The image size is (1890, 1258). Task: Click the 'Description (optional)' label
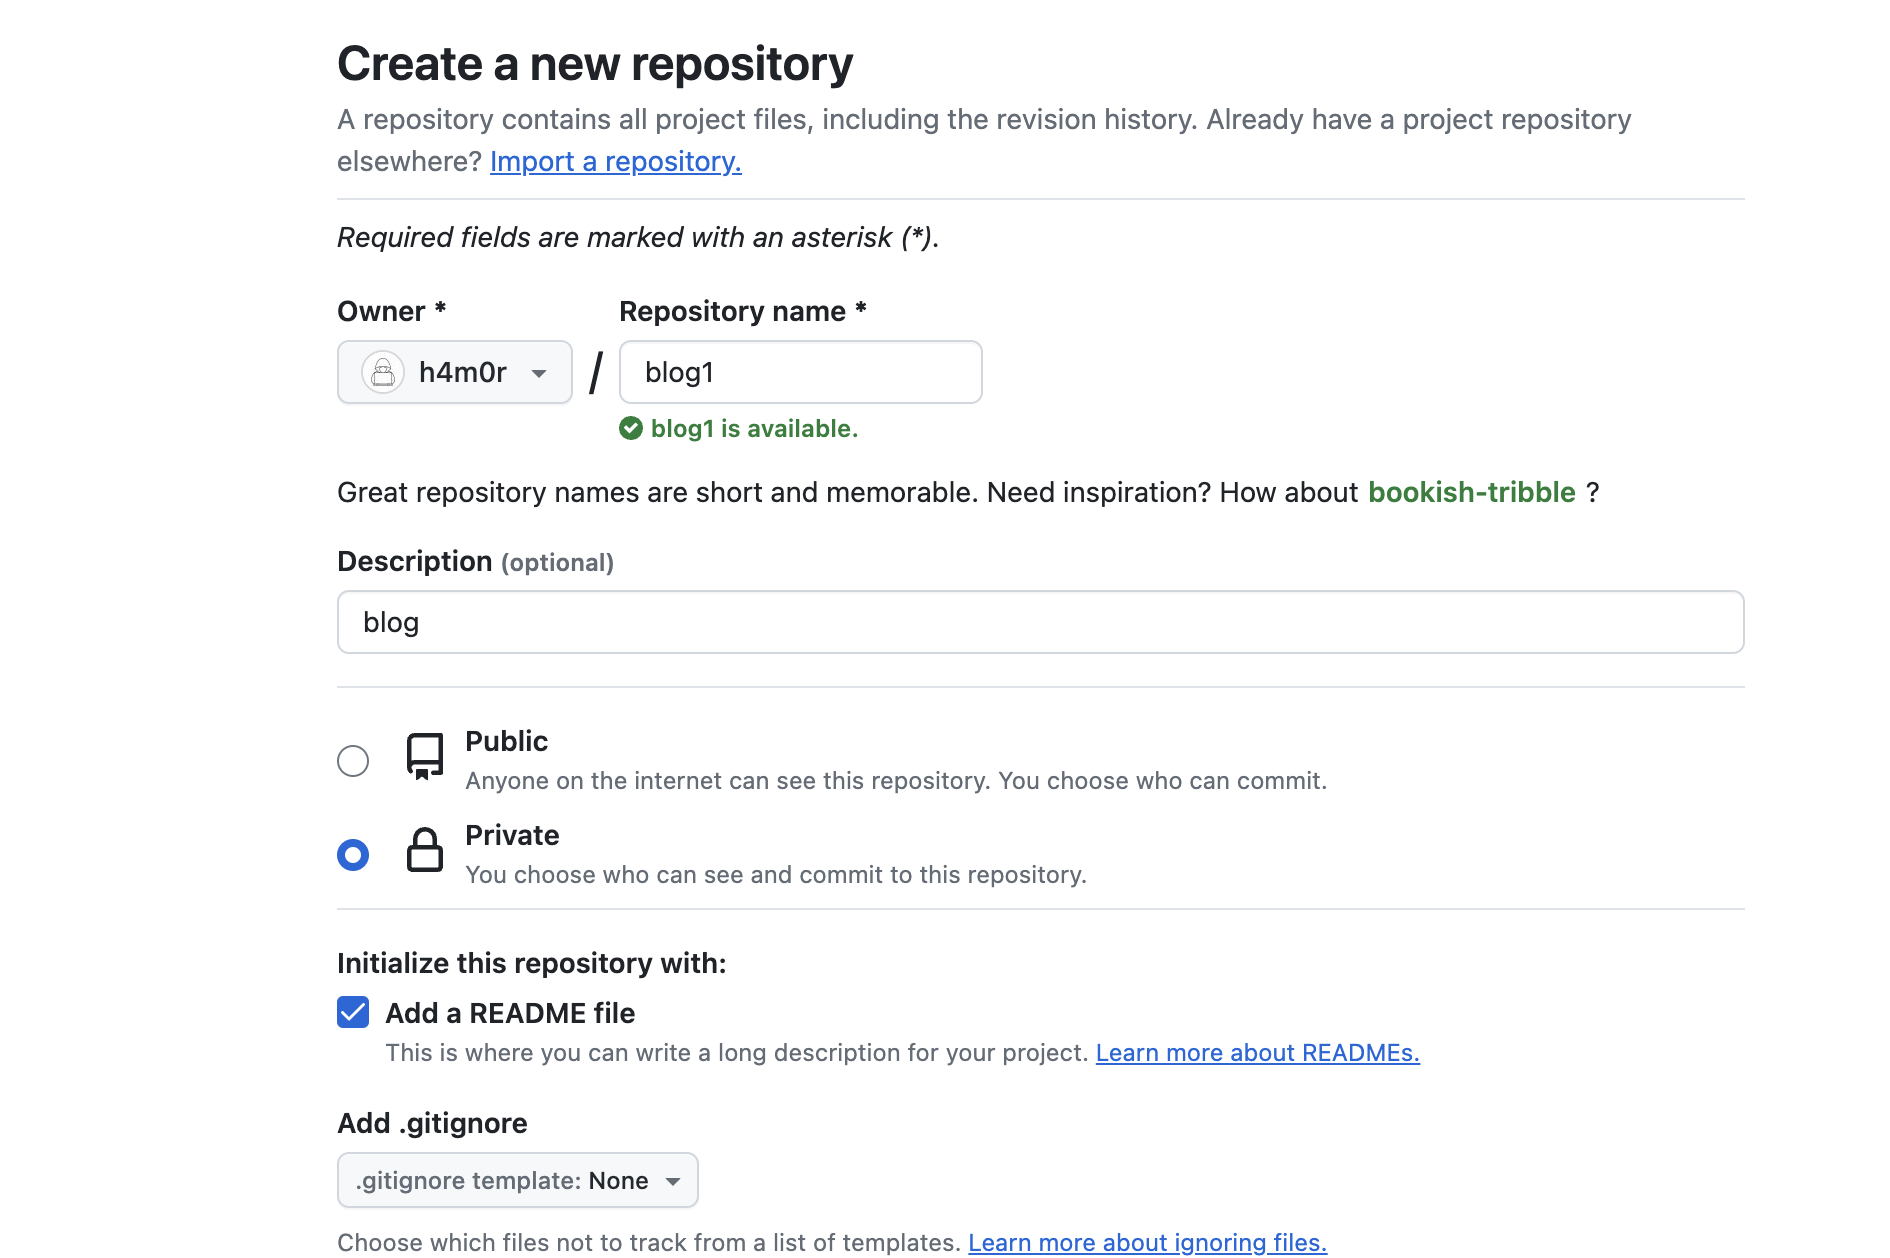click(475, 562)
